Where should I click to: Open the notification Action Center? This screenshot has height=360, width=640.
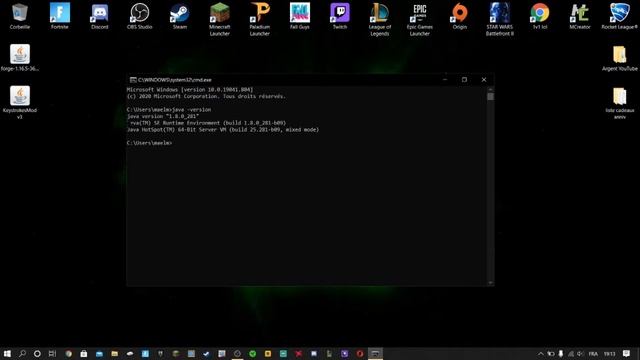coord(626,353)
